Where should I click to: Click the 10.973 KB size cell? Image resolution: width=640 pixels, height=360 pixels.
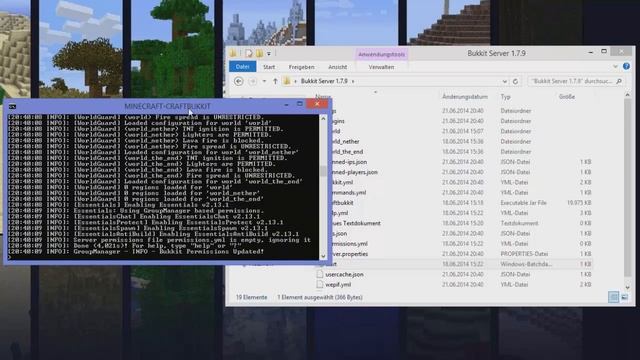tap(579, 202)
